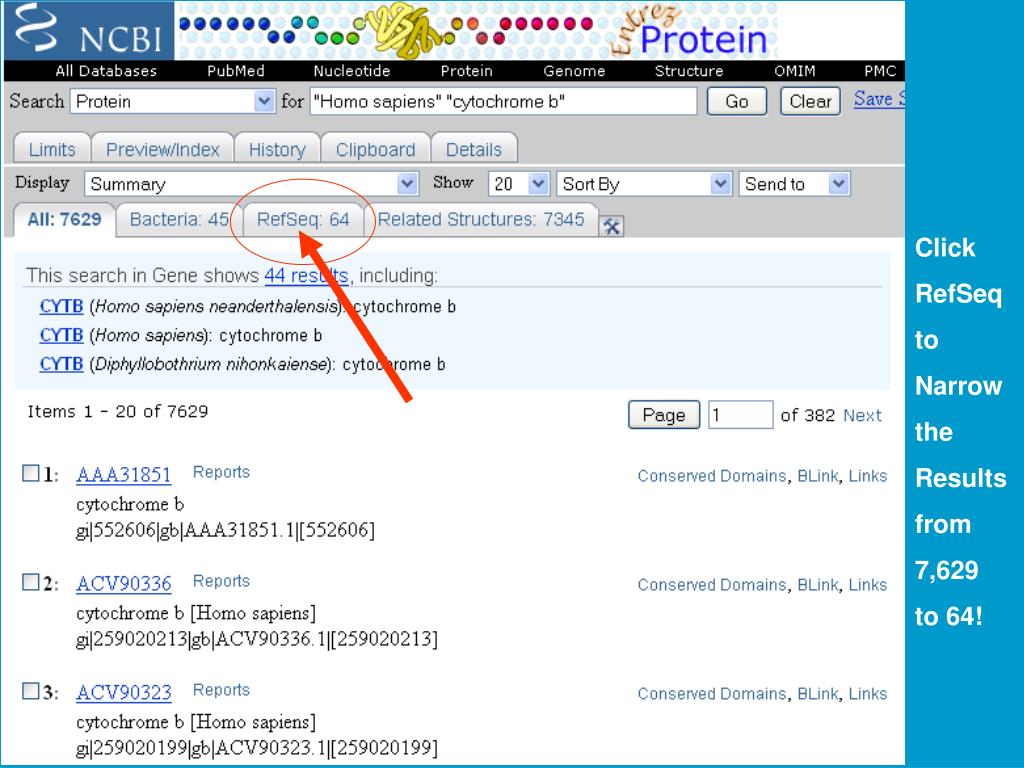
Task: Open the Display format dropdown showing Summary
Action: (251, 184)
